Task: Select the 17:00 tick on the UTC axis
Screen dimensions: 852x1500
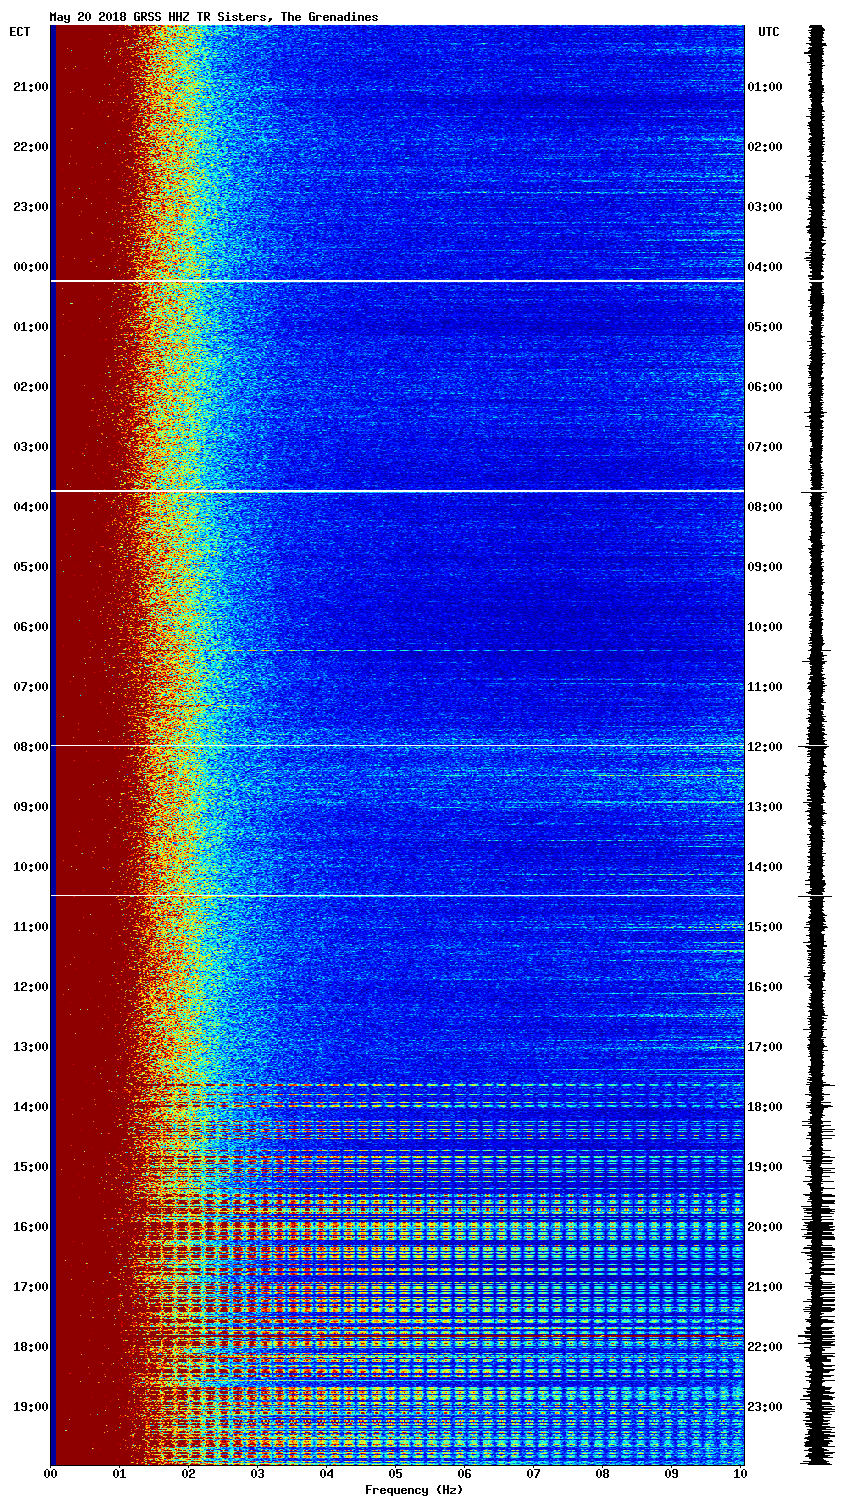Action: point(765,1047)
